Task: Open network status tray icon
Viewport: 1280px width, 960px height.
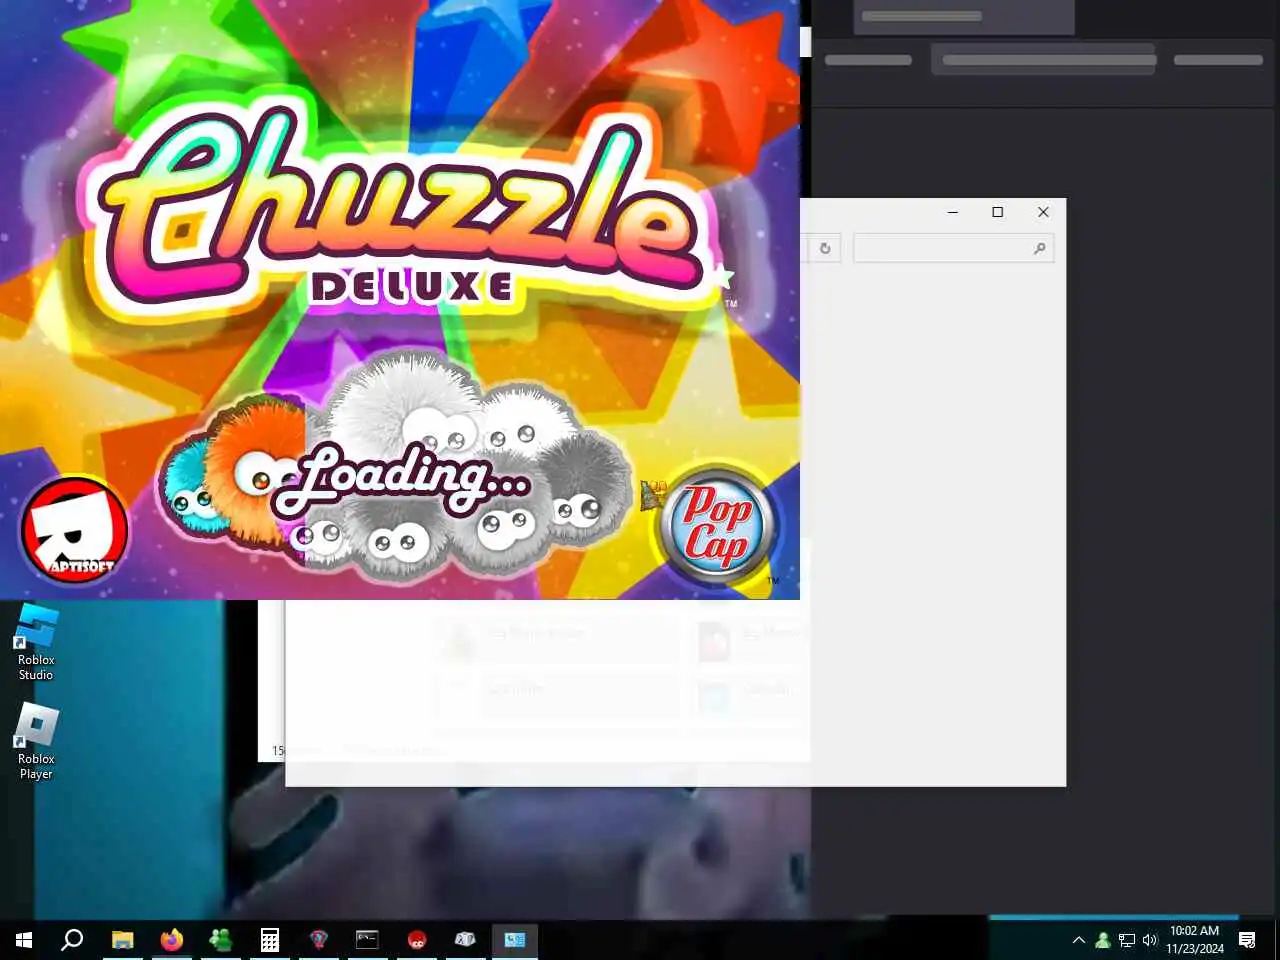Action: (1127, 940)
